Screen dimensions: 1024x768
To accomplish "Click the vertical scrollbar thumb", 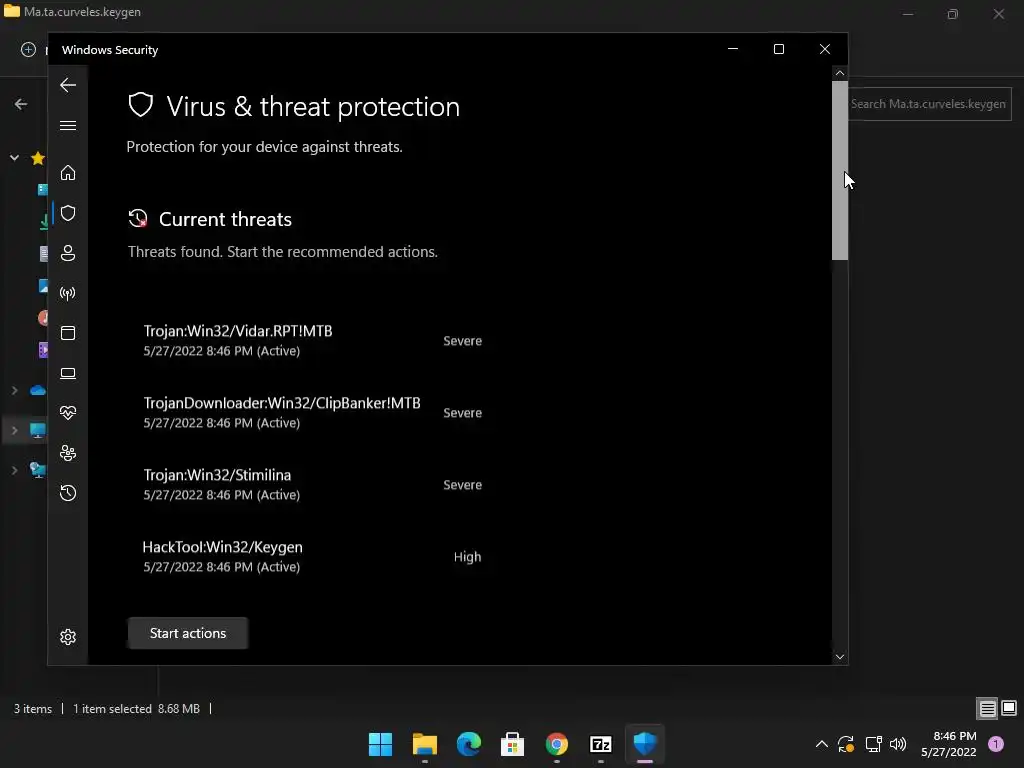I will [x=840, y=171].
